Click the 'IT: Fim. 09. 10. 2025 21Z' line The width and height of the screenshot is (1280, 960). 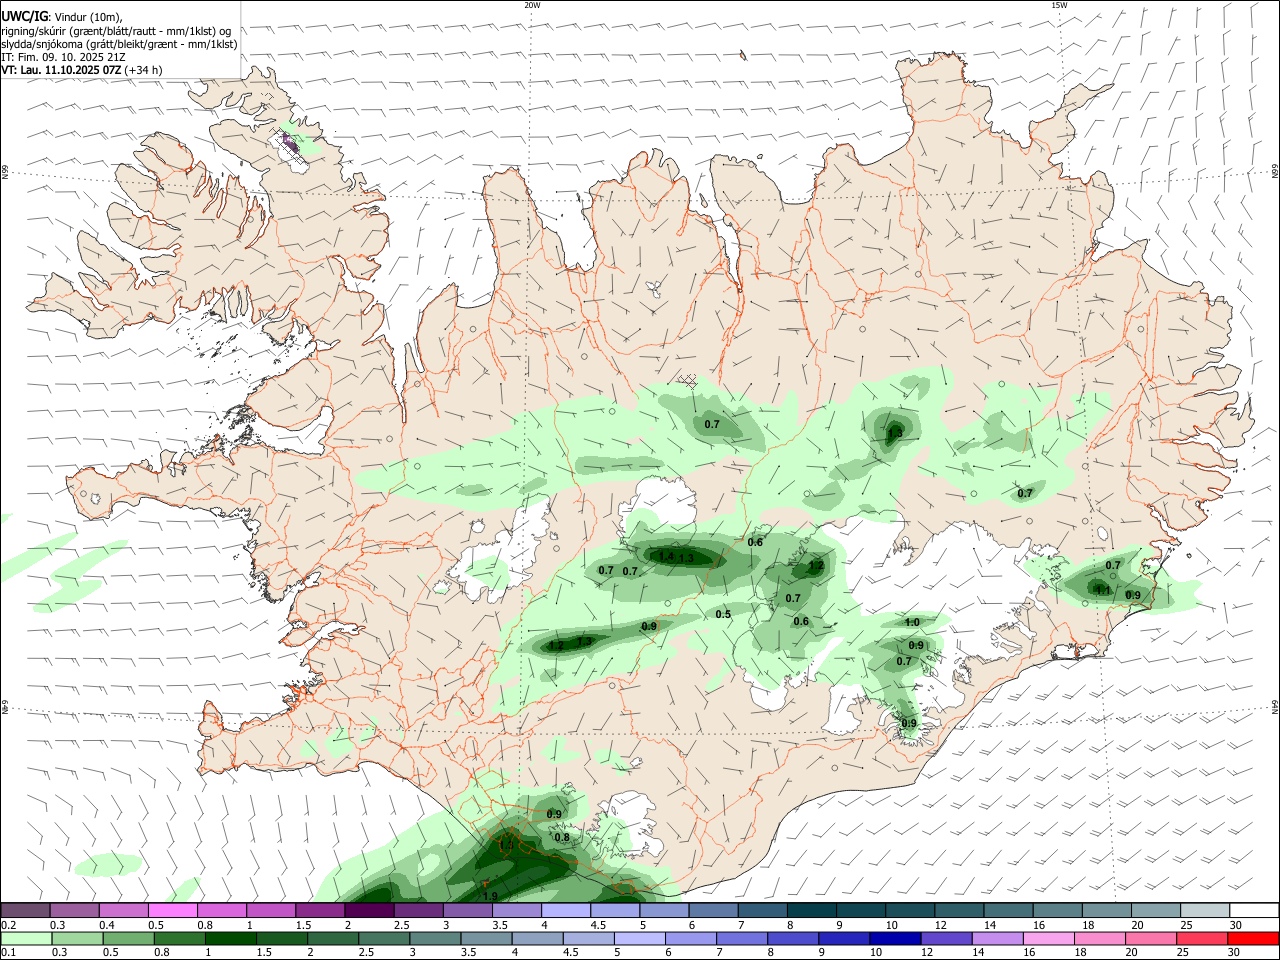63,57
